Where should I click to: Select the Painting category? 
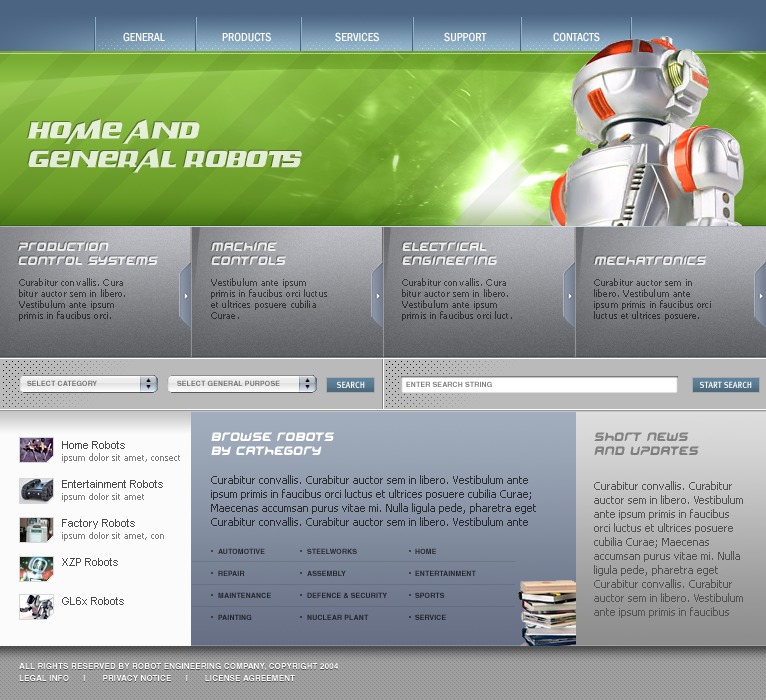pos(234,617)
